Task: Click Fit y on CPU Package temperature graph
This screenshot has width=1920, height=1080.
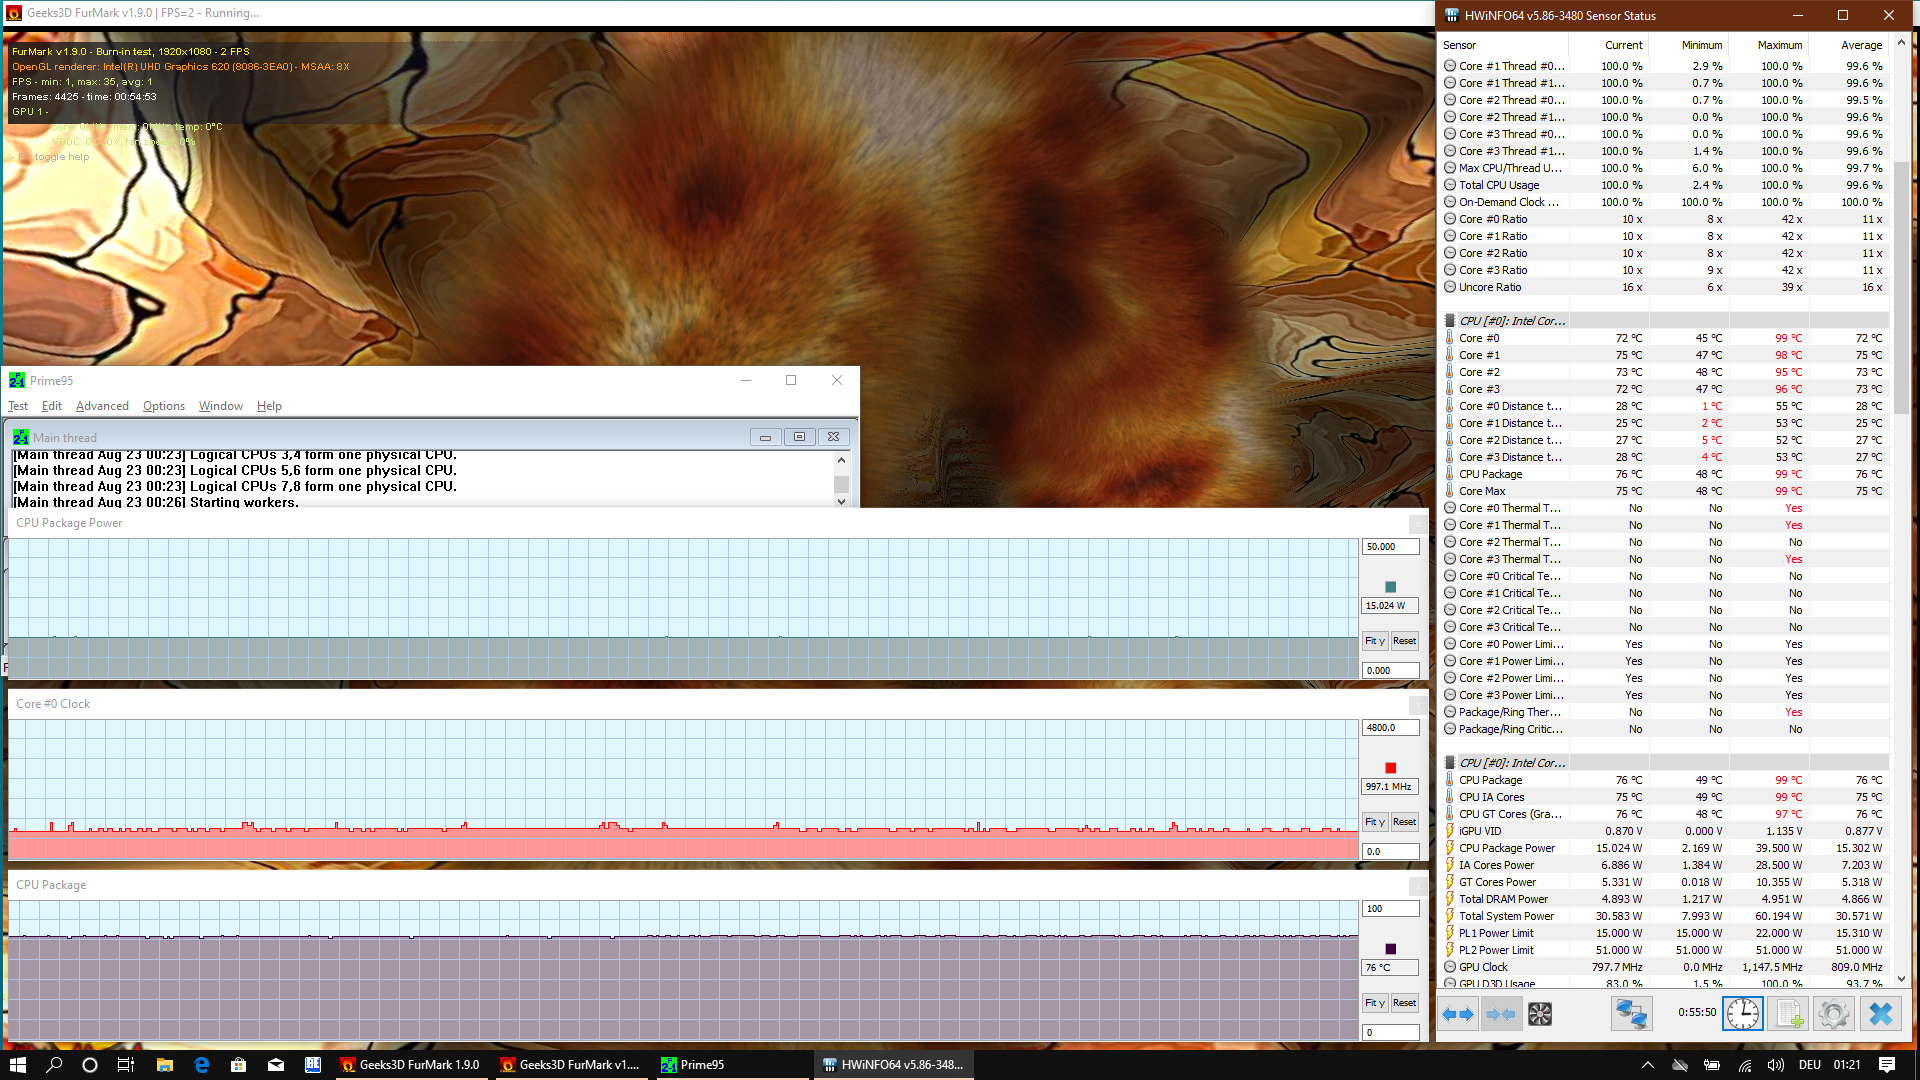Action: pos(1375,1003)
